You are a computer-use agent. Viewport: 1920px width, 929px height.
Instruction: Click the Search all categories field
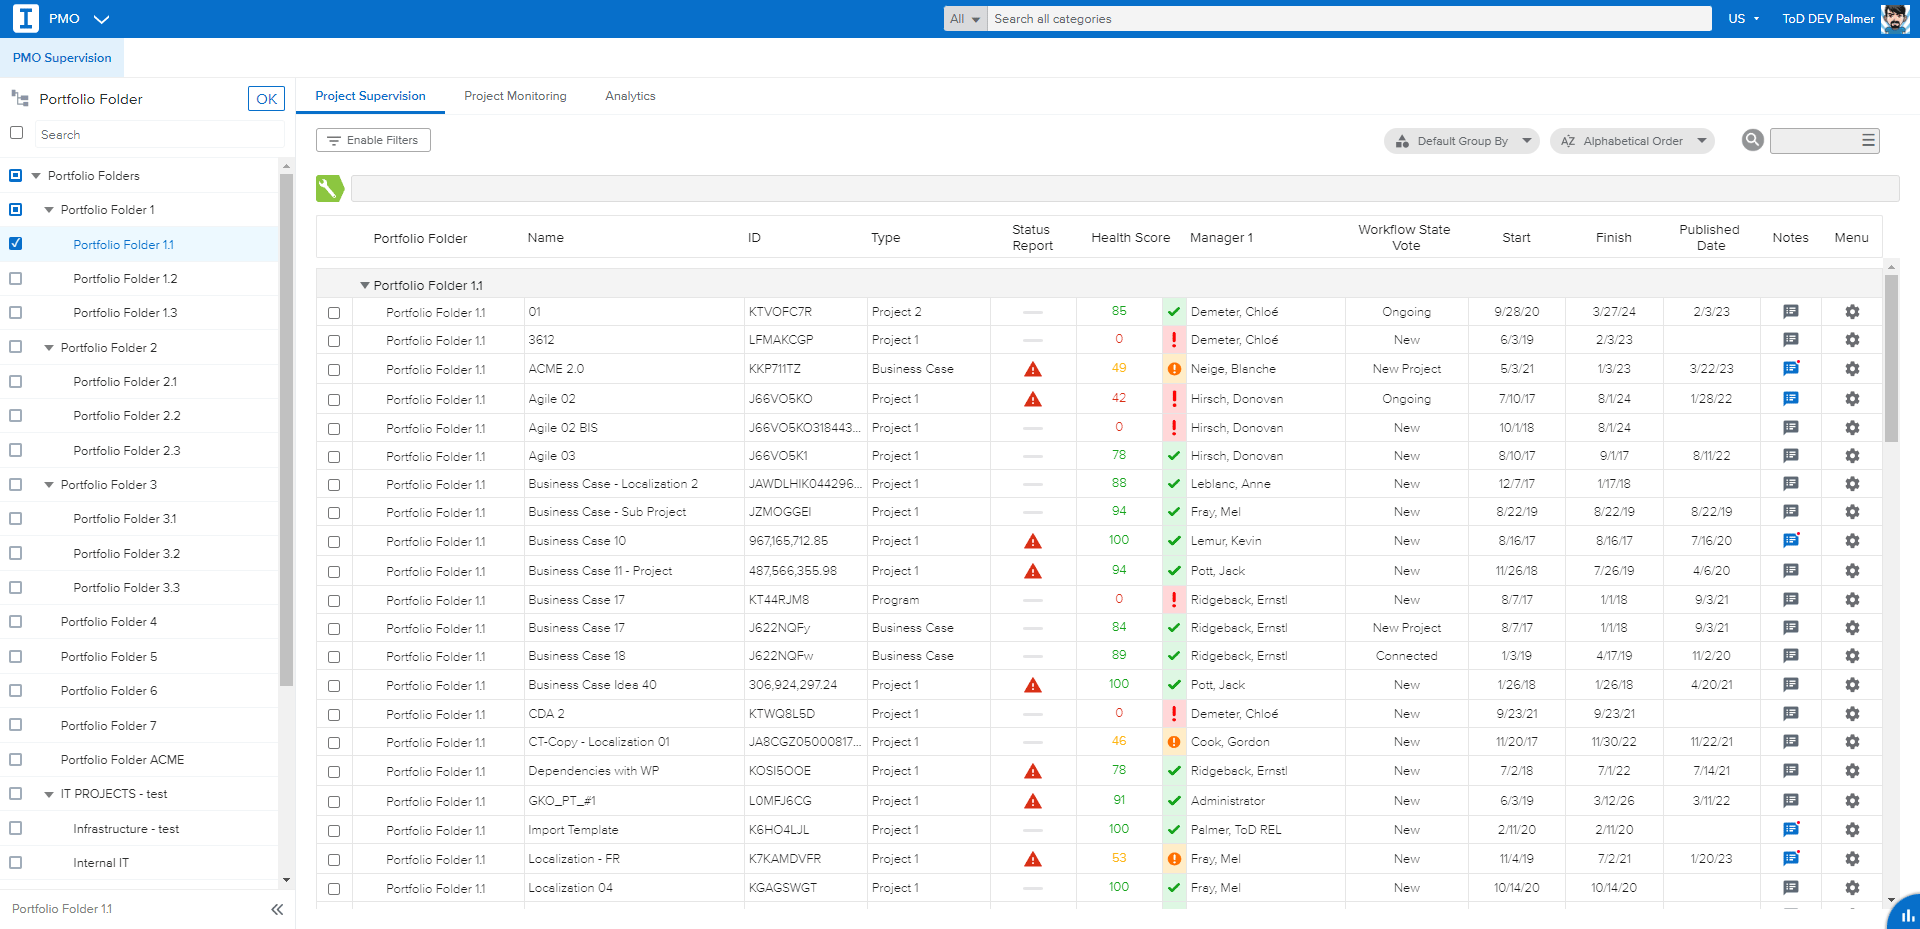[x=1348, y=19]
